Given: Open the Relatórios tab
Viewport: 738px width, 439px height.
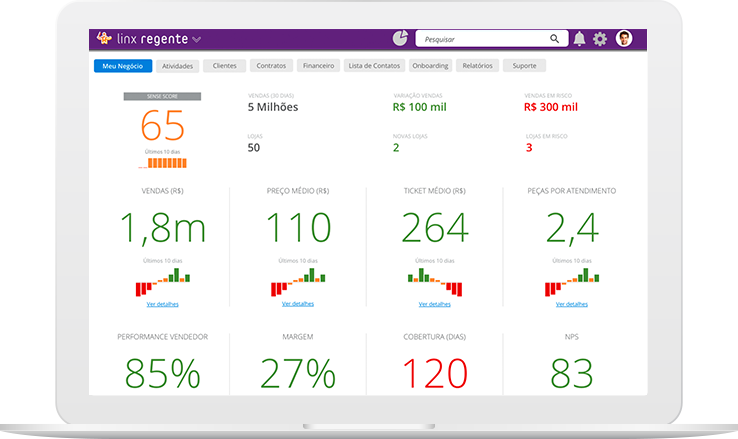Looking at the screenshot, I should 478,66.
